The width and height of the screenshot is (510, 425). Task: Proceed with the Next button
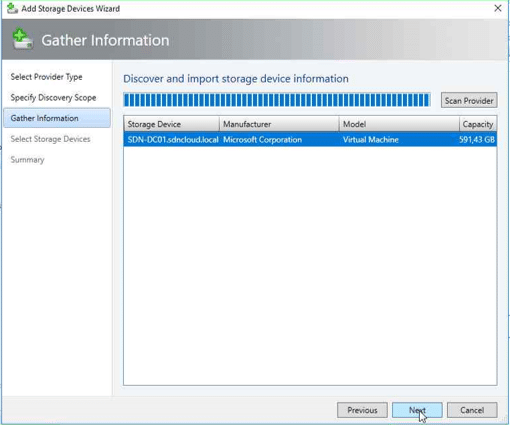[417, 410]
